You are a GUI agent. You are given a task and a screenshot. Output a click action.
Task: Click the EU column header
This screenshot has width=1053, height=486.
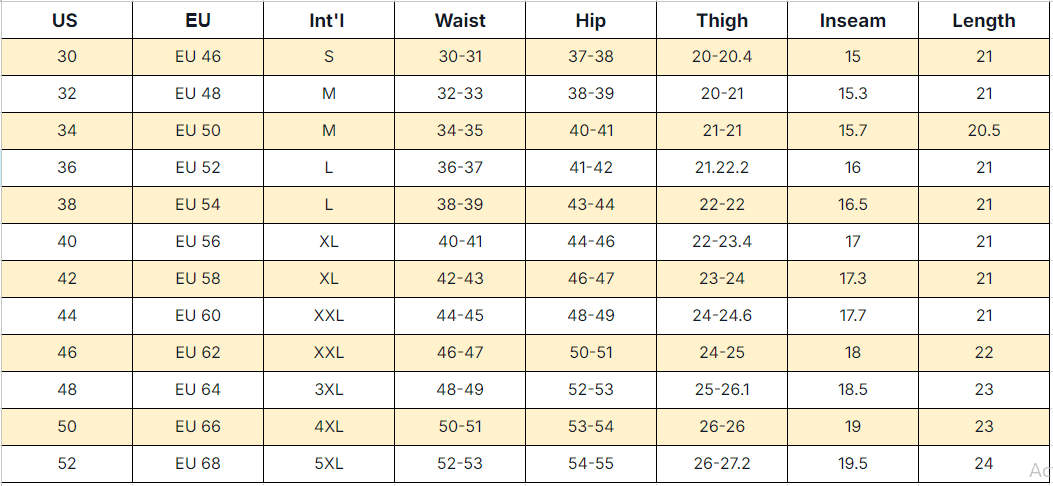click(x=198, y=20)
